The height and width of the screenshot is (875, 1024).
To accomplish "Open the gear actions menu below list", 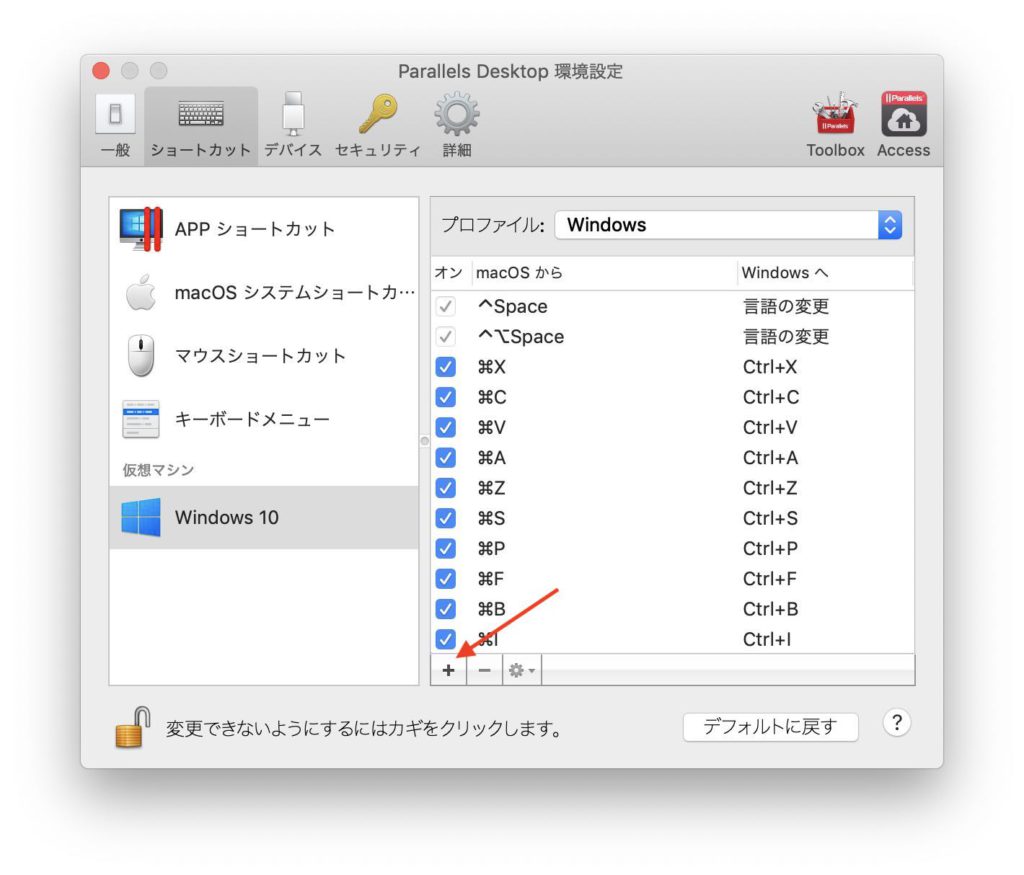I will (522, 670).
